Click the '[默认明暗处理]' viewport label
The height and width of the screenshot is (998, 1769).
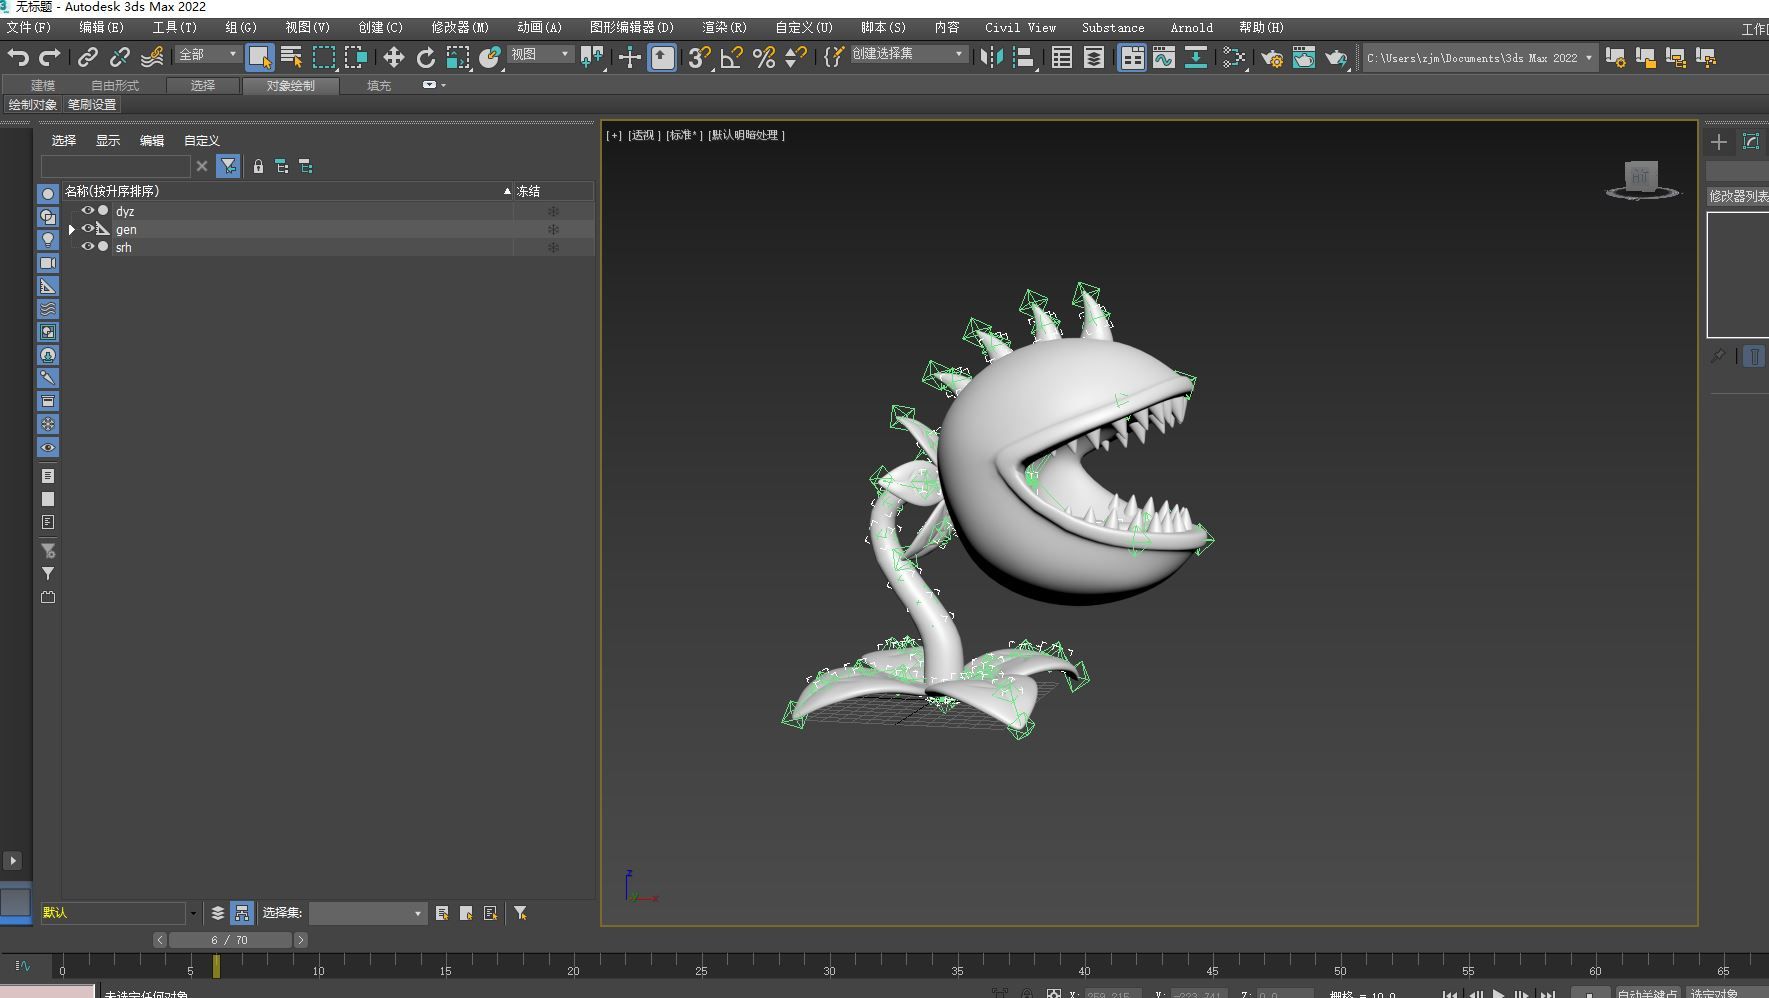coord(747,135)
